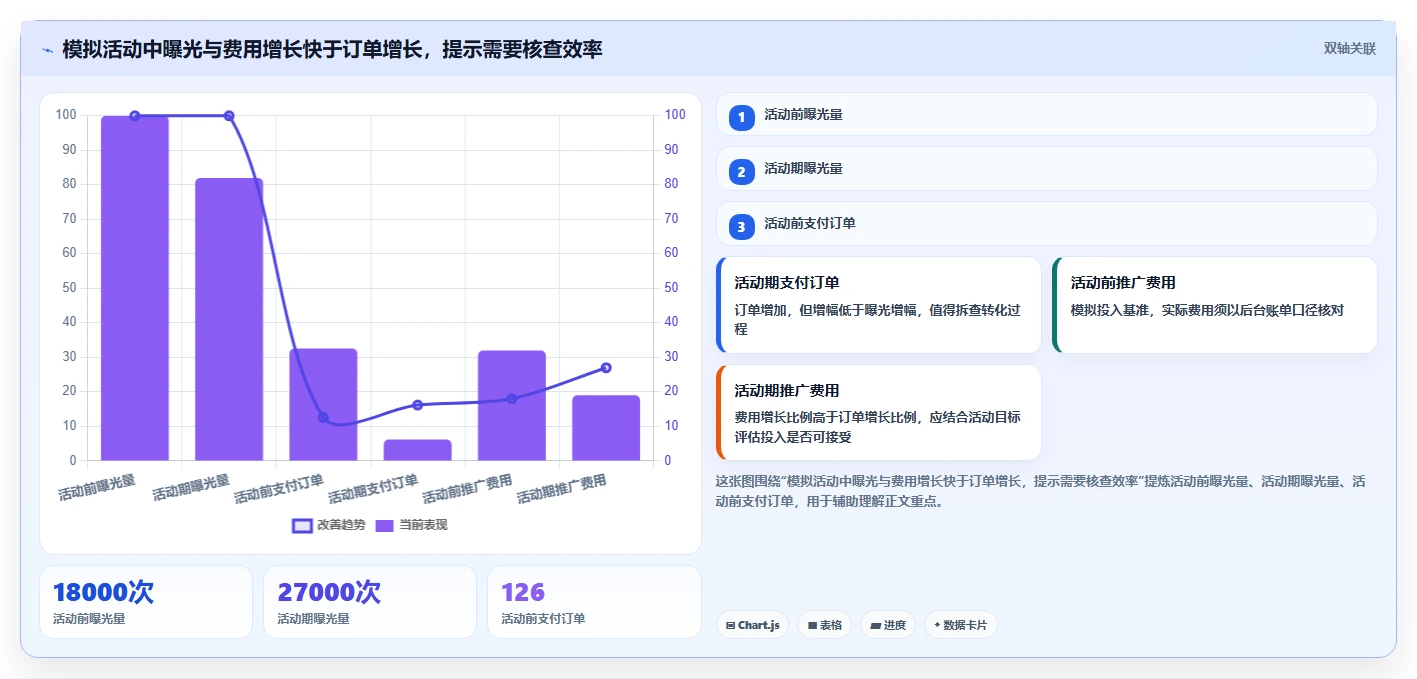Click the number 1 badge for 活动前曝光量
1417x679 pixels.
click(741, 118)
